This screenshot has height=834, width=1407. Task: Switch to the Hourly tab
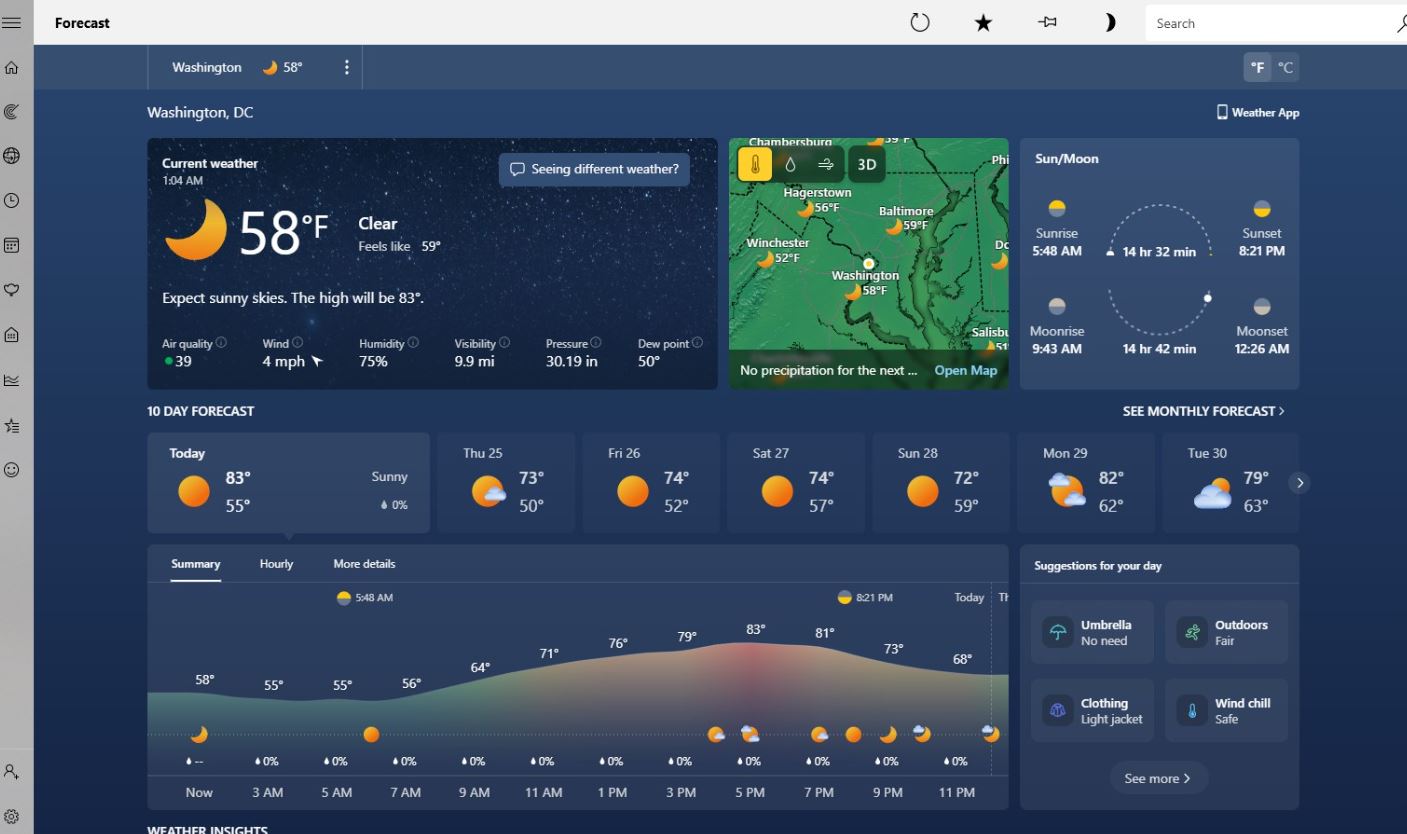275,564
